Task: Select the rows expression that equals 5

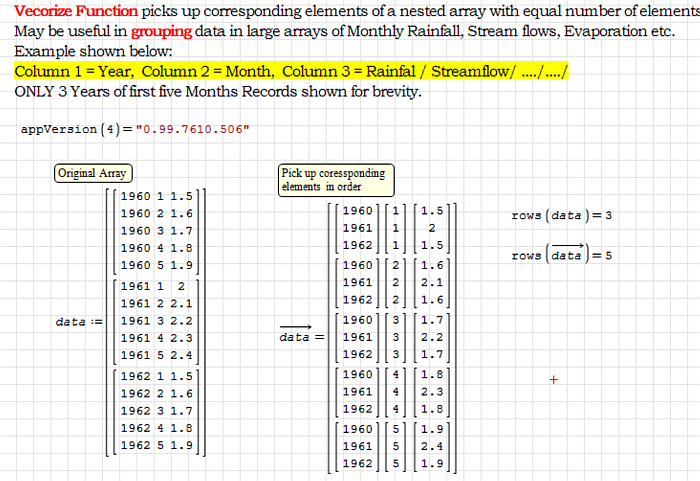Action: coord(561,254)
